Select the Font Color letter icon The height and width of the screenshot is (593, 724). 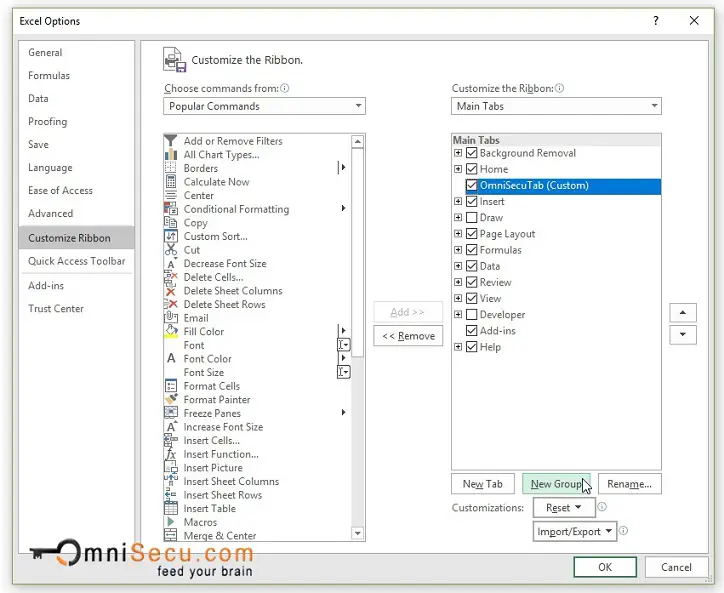(x=171, y=358)
